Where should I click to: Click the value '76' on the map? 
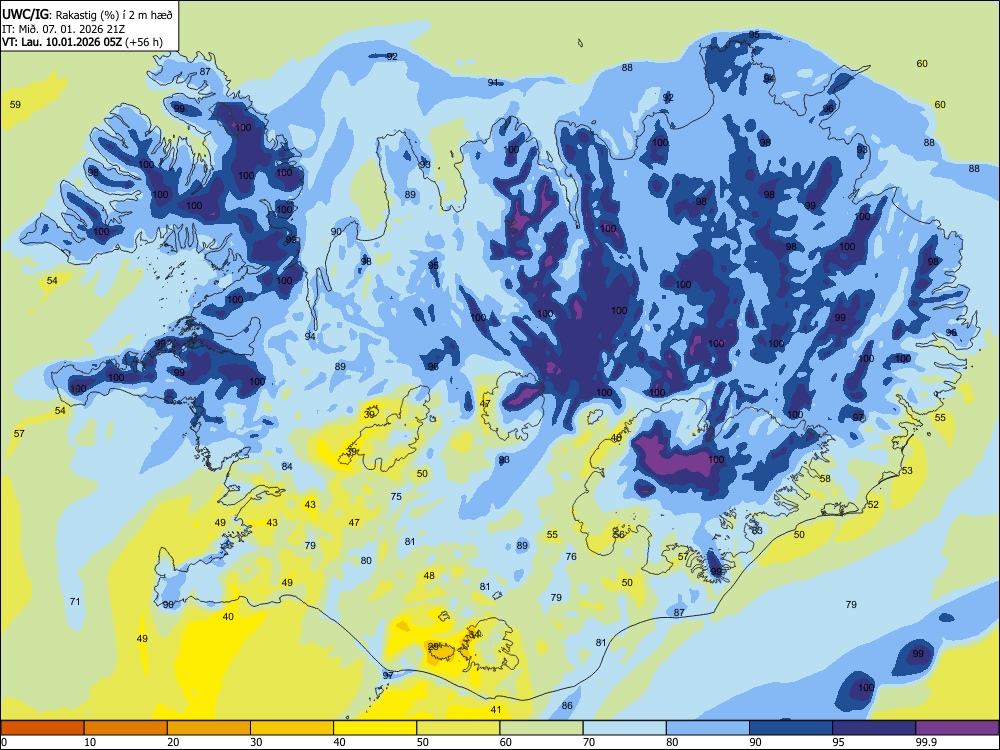pos(571,556)
